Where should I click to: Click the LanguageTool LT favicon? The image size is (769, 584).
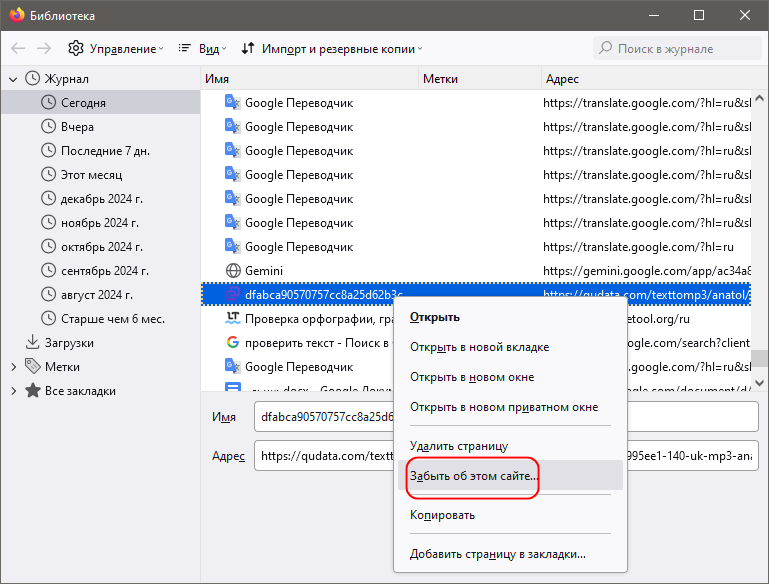coord(232,318)
